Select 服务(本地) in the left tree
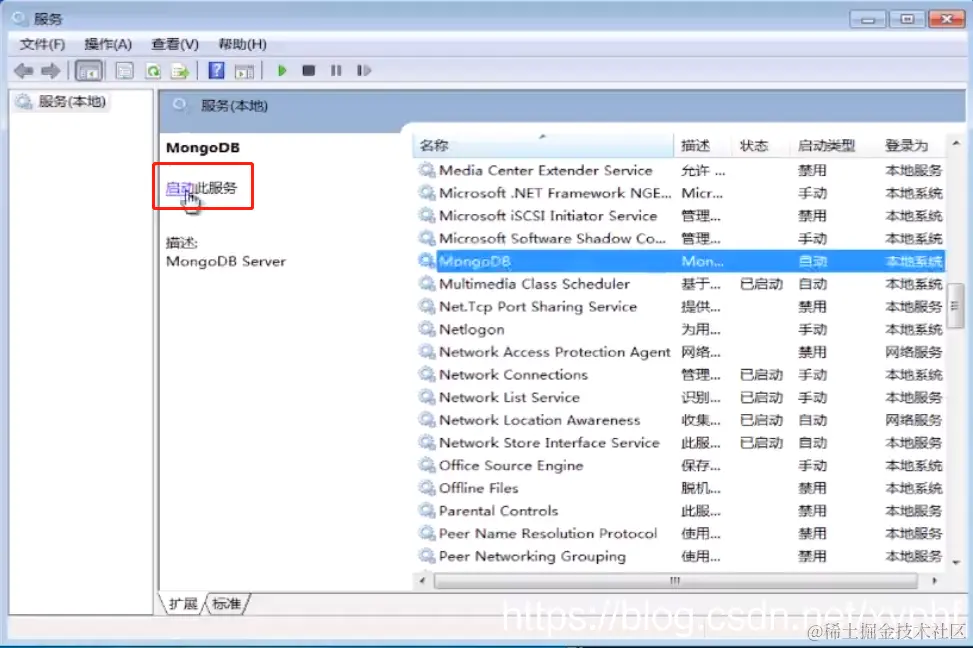 [71, 101]
